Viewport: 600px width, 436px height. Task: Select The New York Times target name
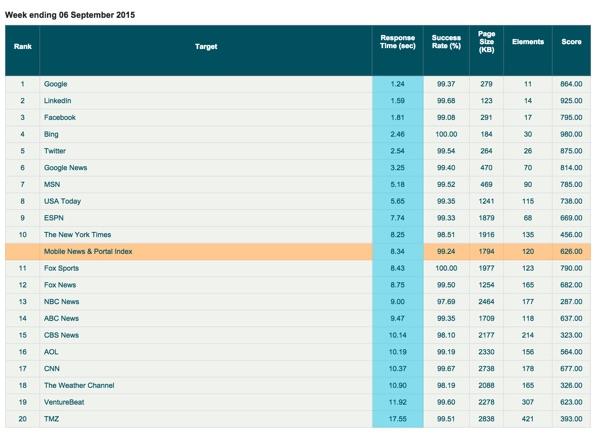pos(77,235)
